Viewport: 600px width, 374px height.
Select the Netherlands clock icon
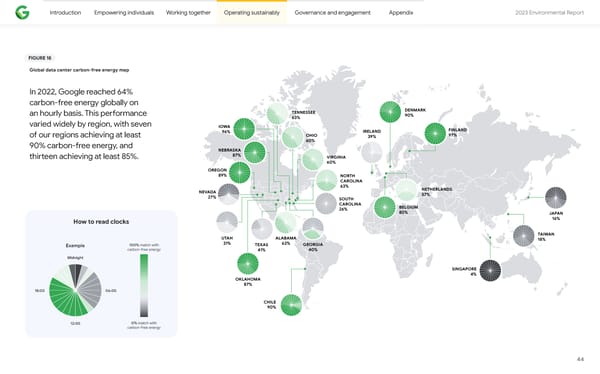coord(406,190)
